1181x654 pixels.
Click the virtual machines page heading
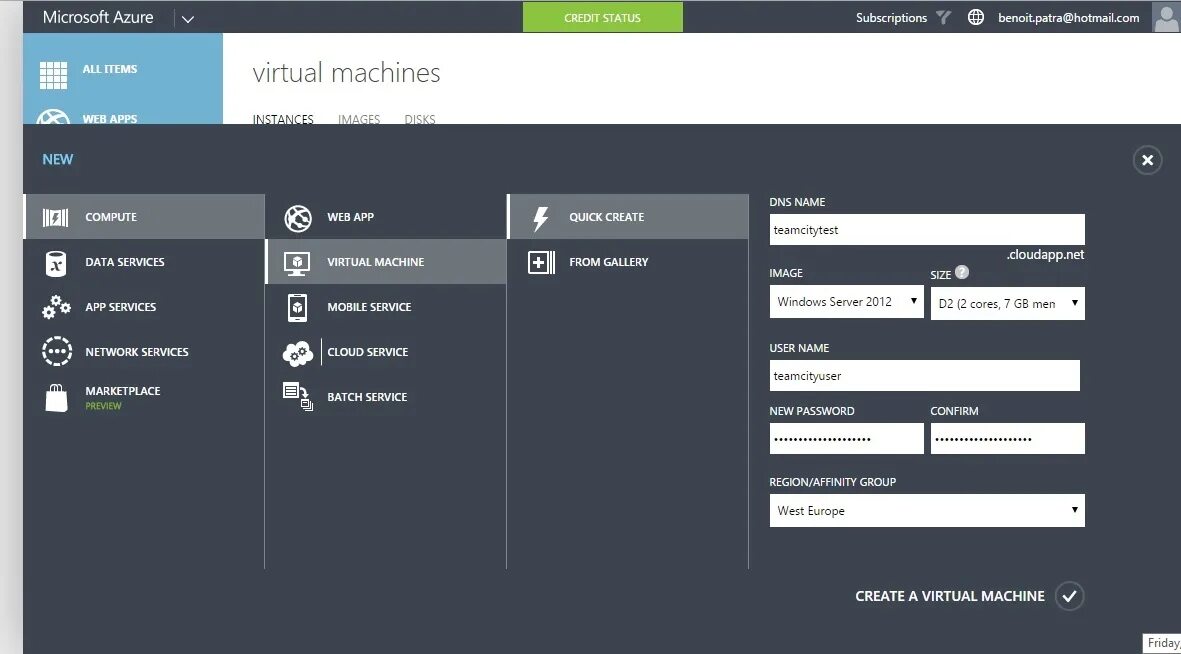coord(346,73)
